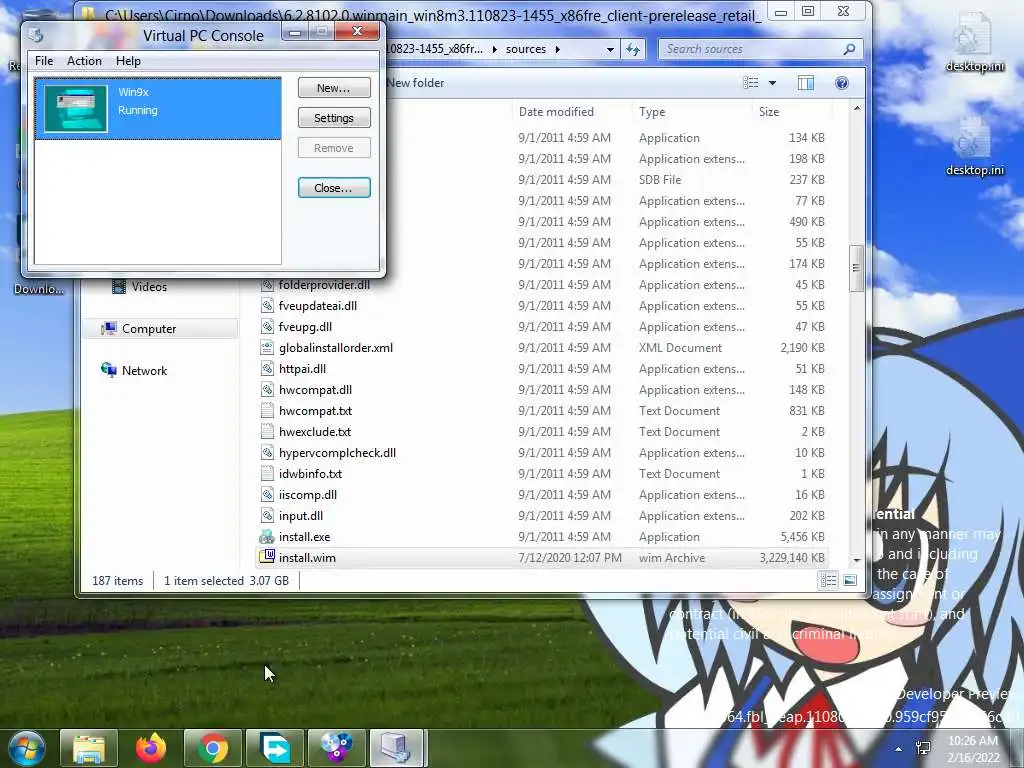Click the hwcompat.dll file icon
This screenshot has height=768, width=1024.
[x=266, y=390]
